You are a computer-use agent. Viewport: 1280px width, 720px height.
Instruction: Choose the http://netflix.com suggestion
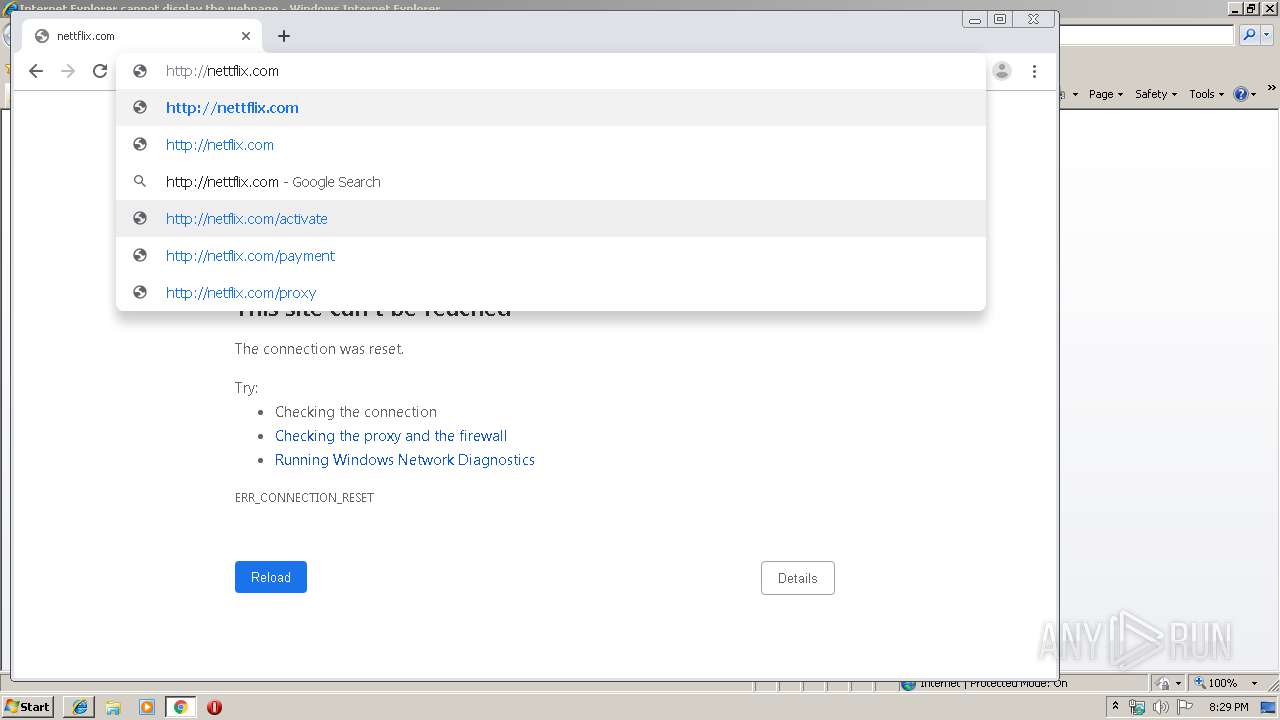pos(551,145)
